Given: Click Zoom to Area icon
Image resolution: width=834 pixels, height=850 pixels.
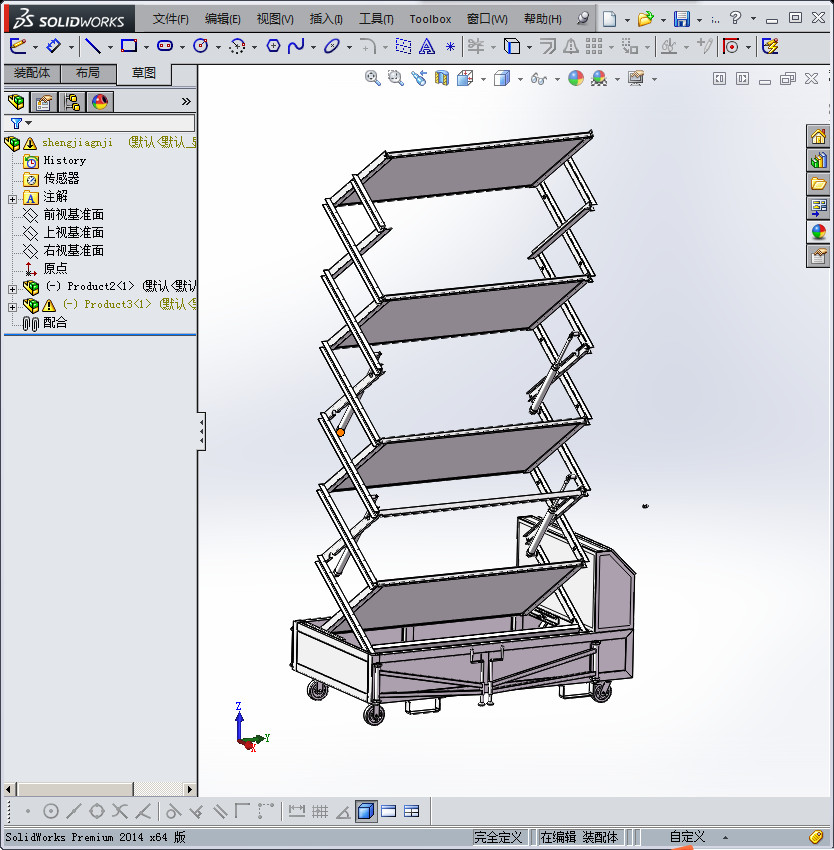Looking at the screenshot, I should point(396,79).
